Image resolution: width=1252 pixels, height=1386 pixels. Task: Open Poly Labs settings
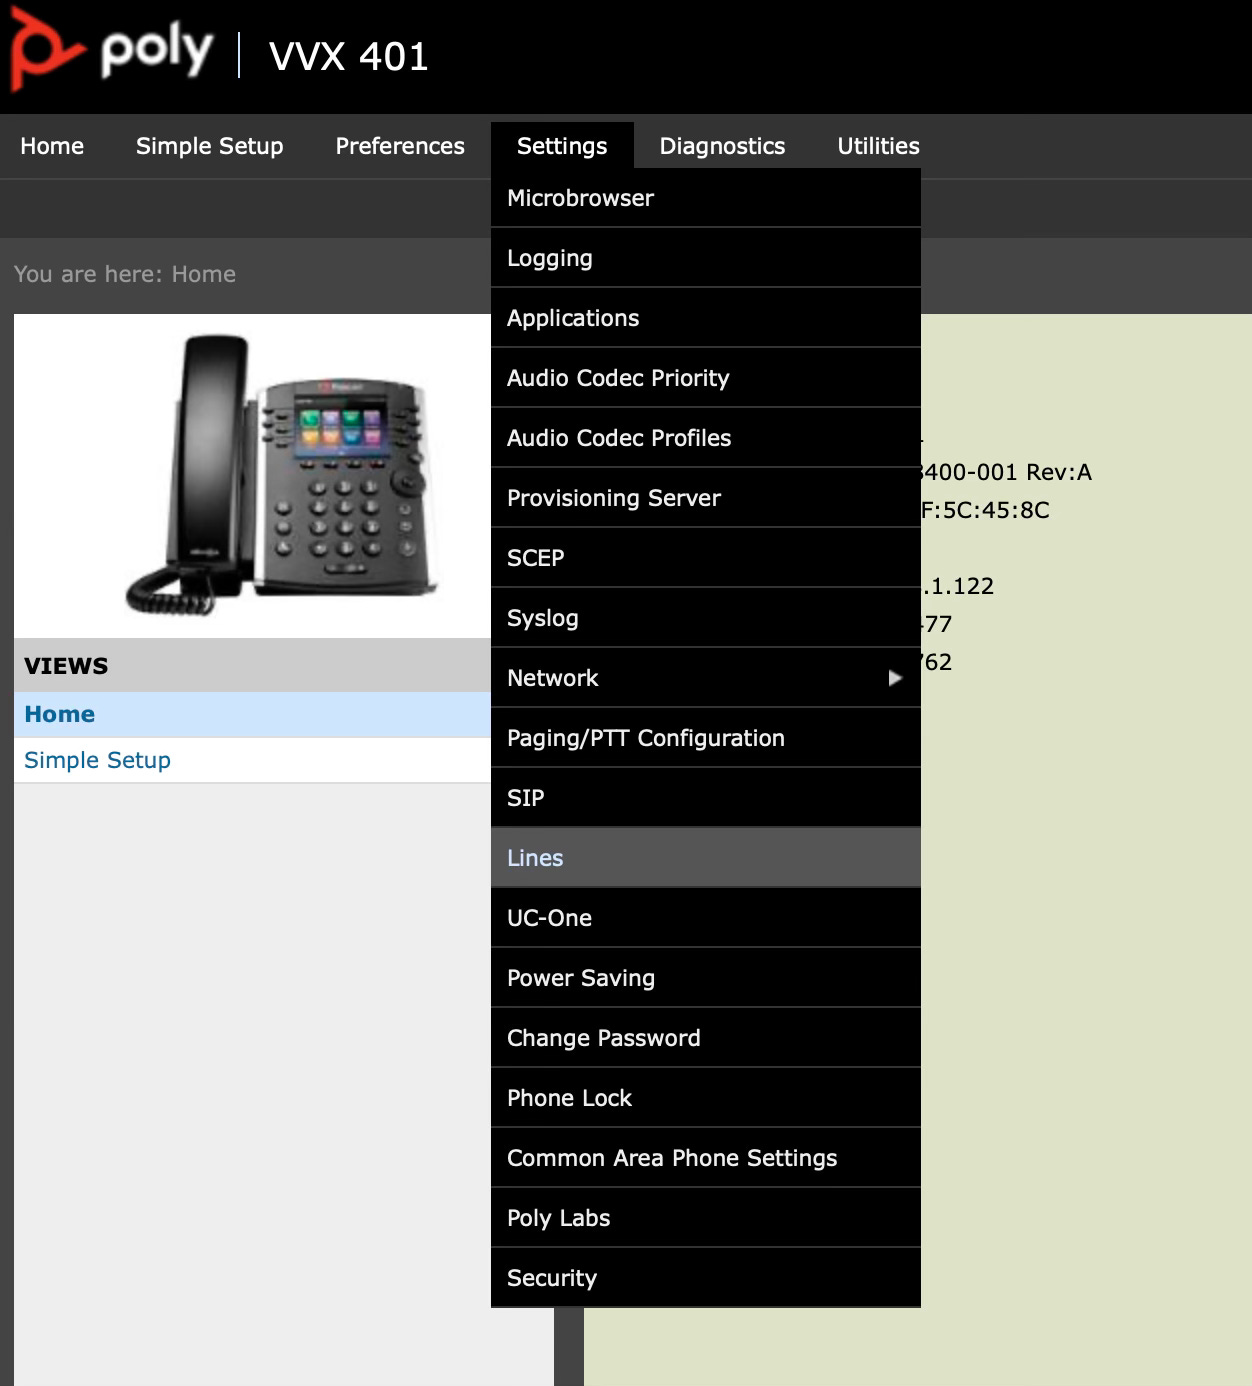(558, 1217)
